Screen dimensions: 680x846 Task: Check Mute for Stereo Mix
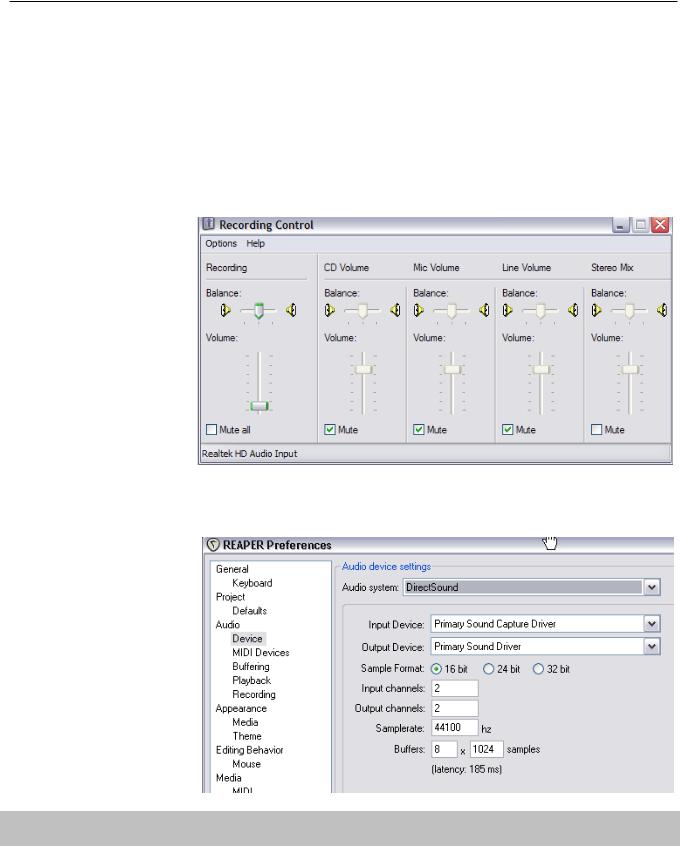click(596, 429)
